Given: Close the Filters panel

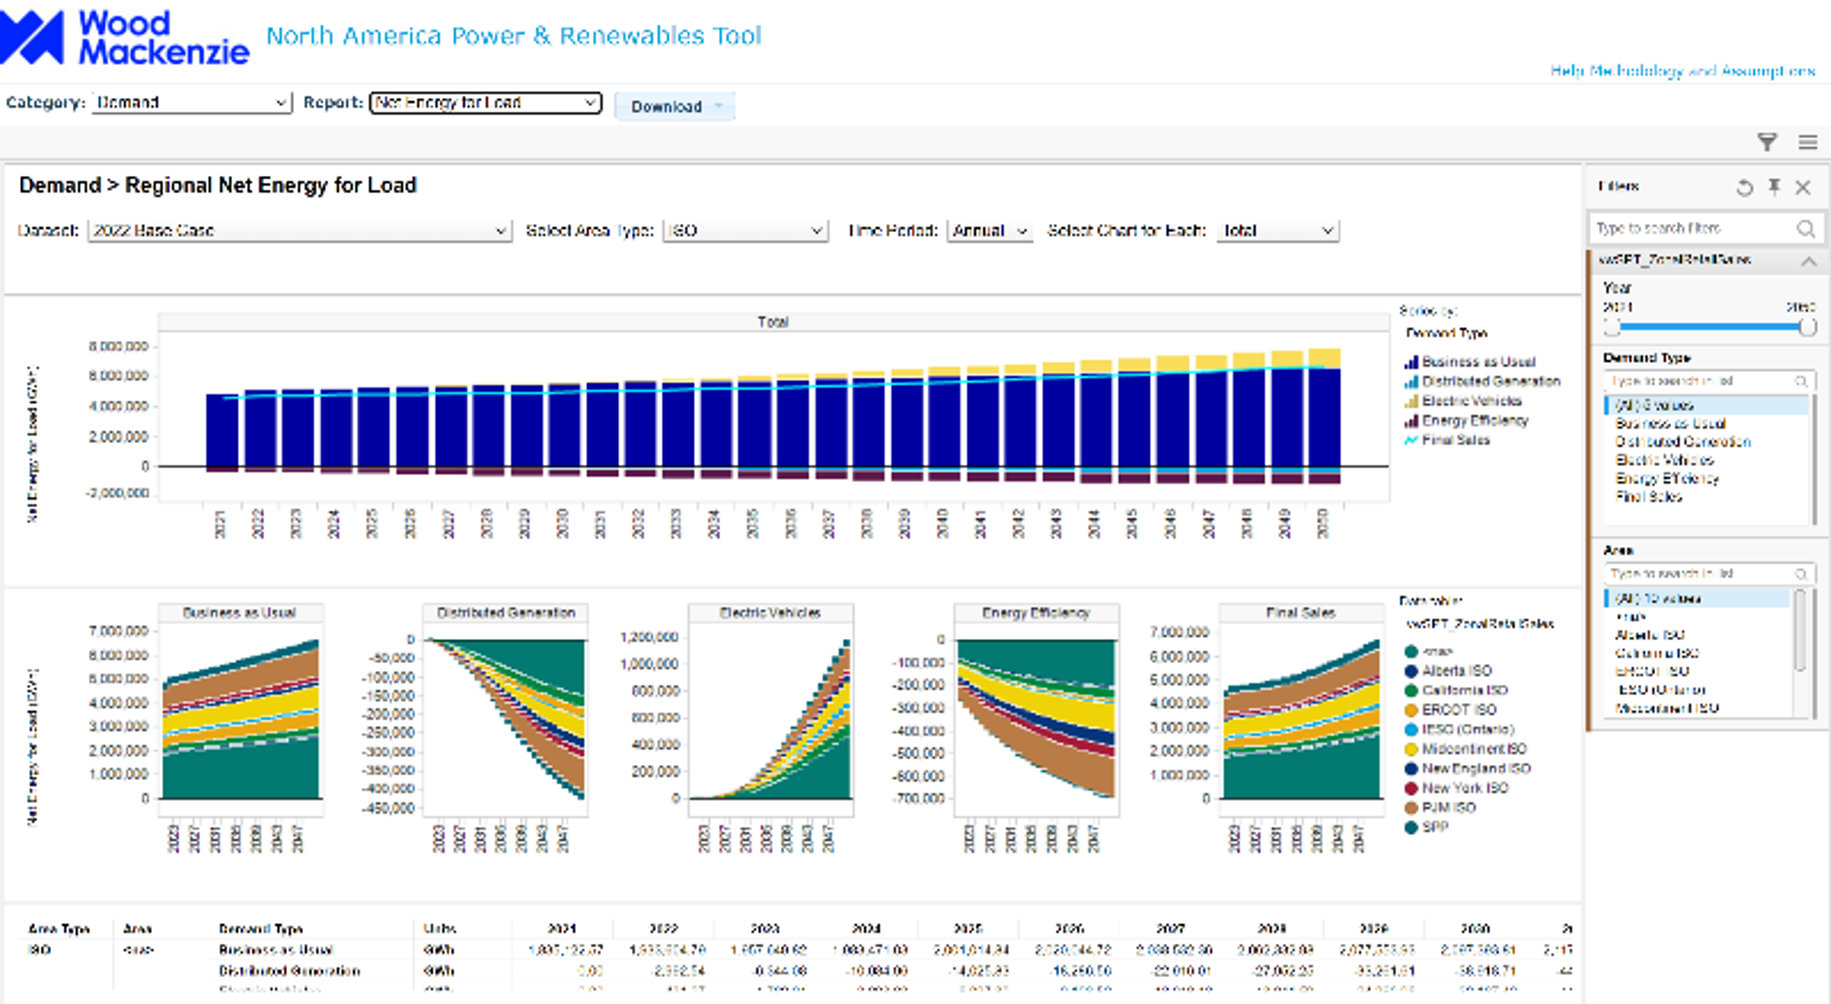Looking at the screenshot, I should tap(1803, 187).
